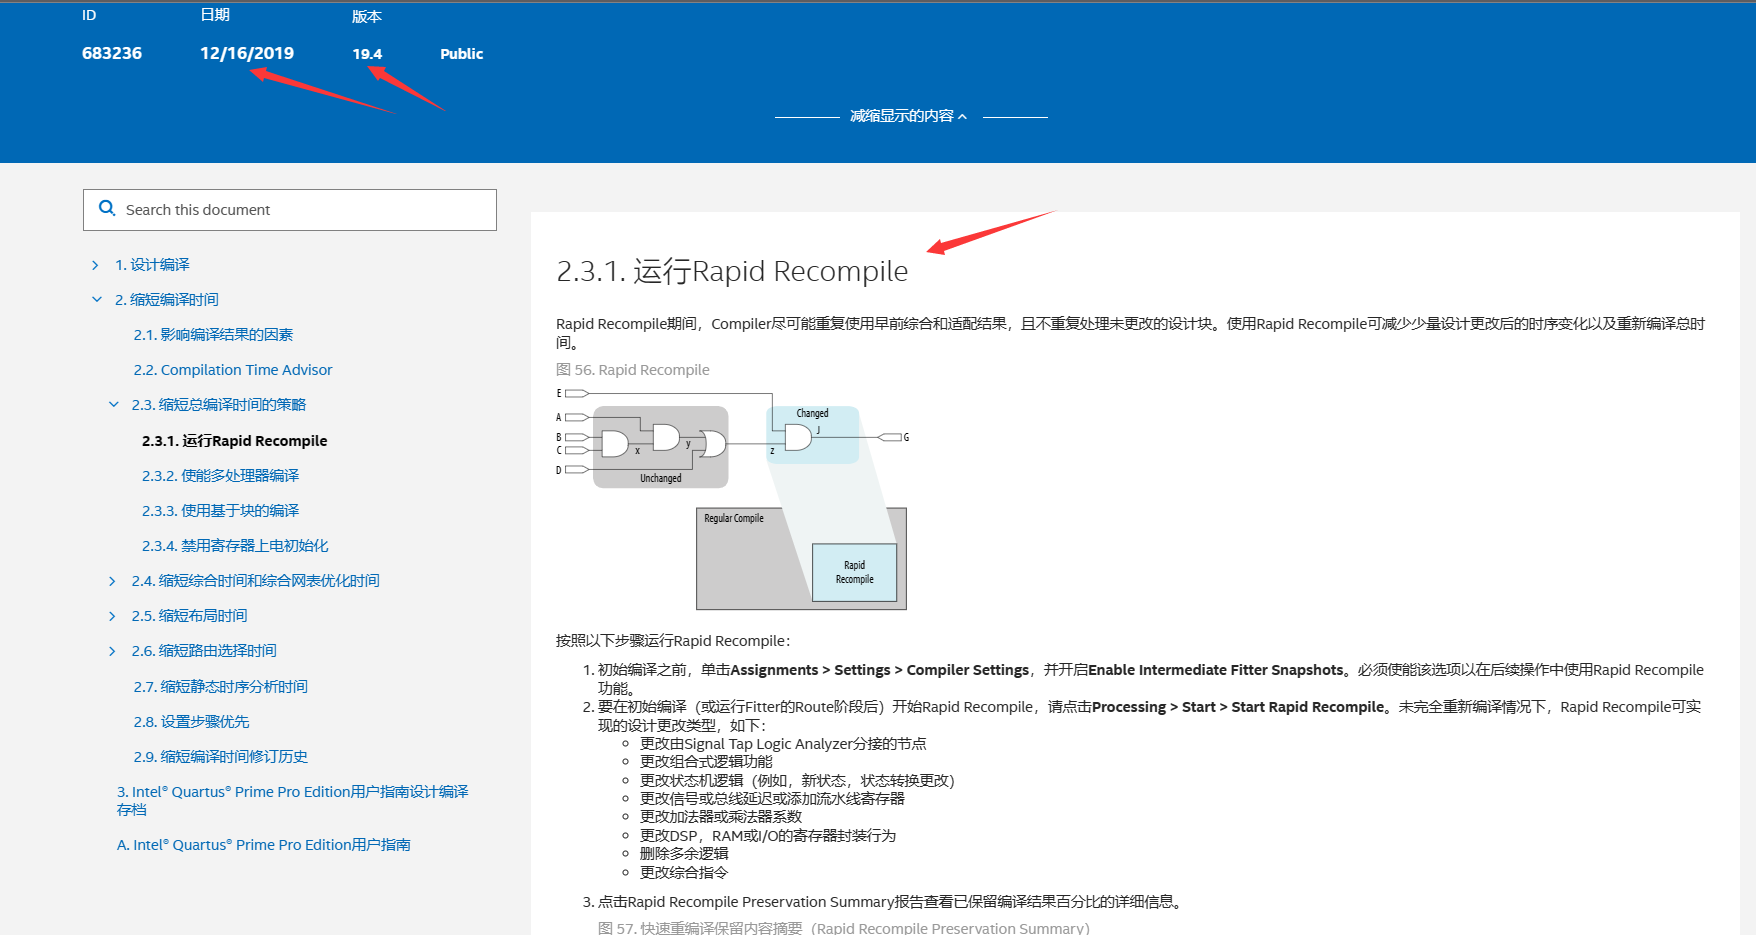Click the 图 56. Rapid Recompile caption
Viewport: 1756px width, 935px height.
point(633,370)
